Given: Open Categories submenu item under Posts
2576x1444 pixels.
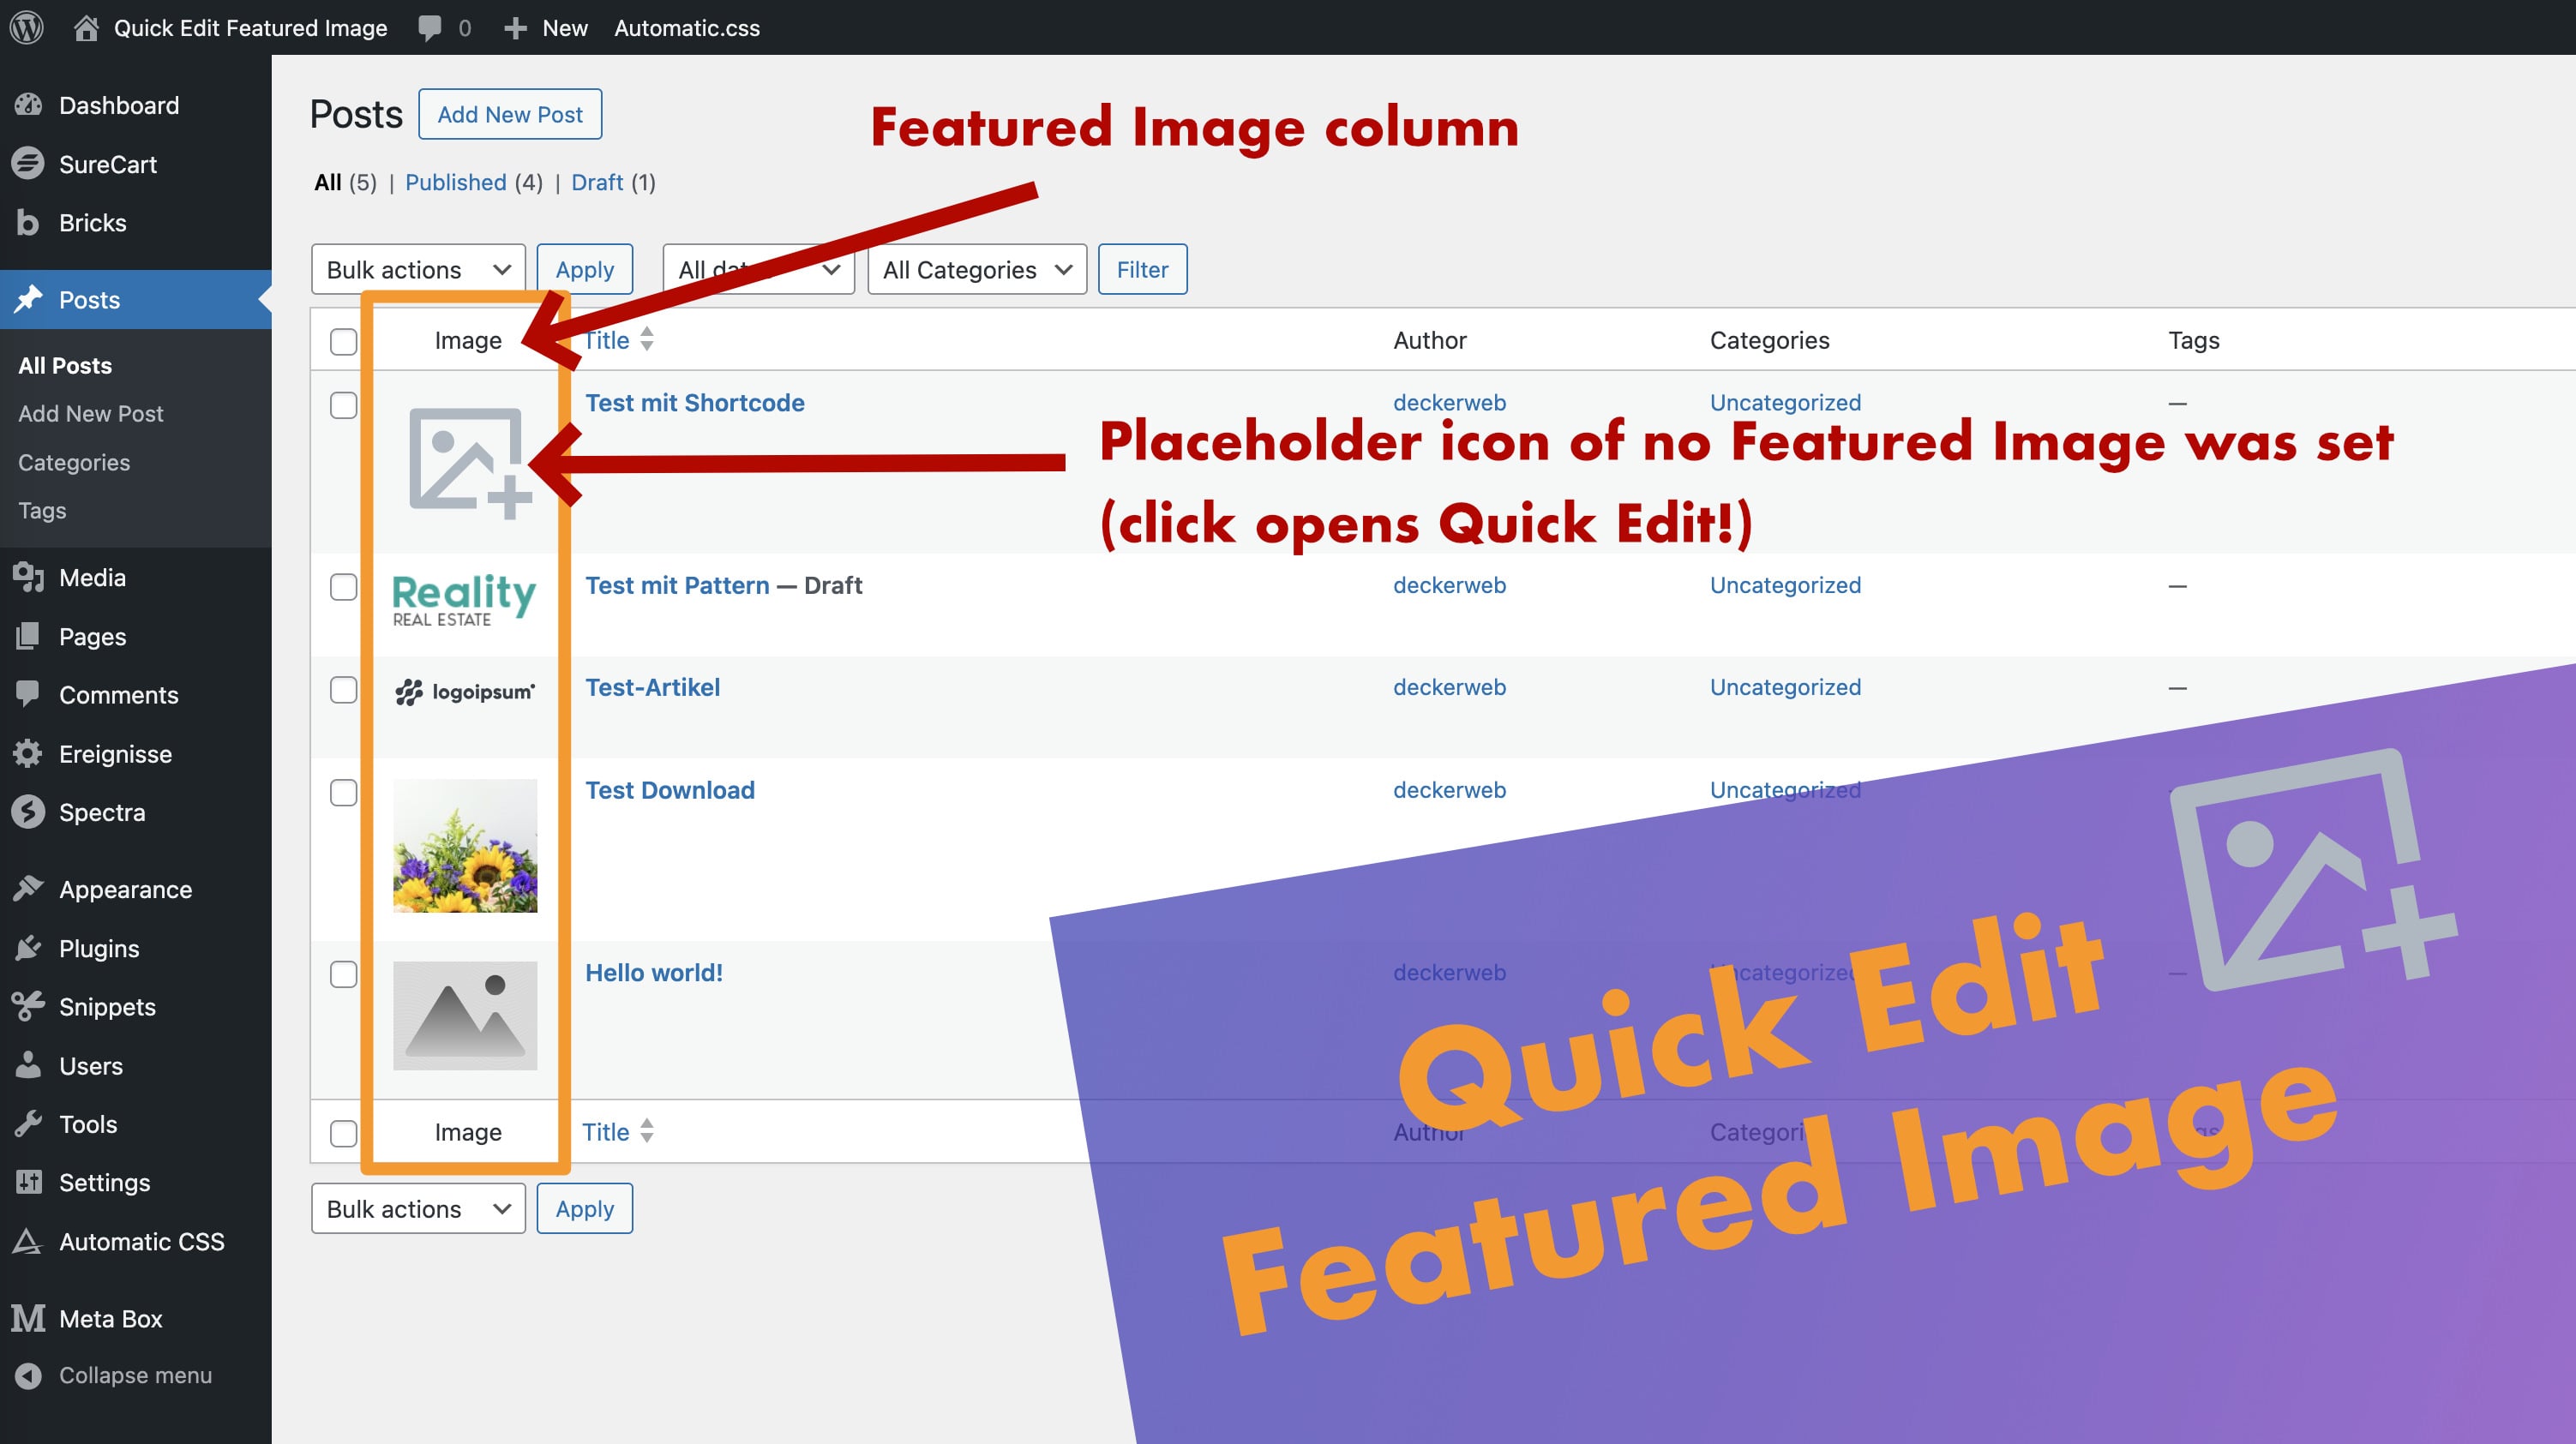Looking at the screenshot, I should (74, 462).
